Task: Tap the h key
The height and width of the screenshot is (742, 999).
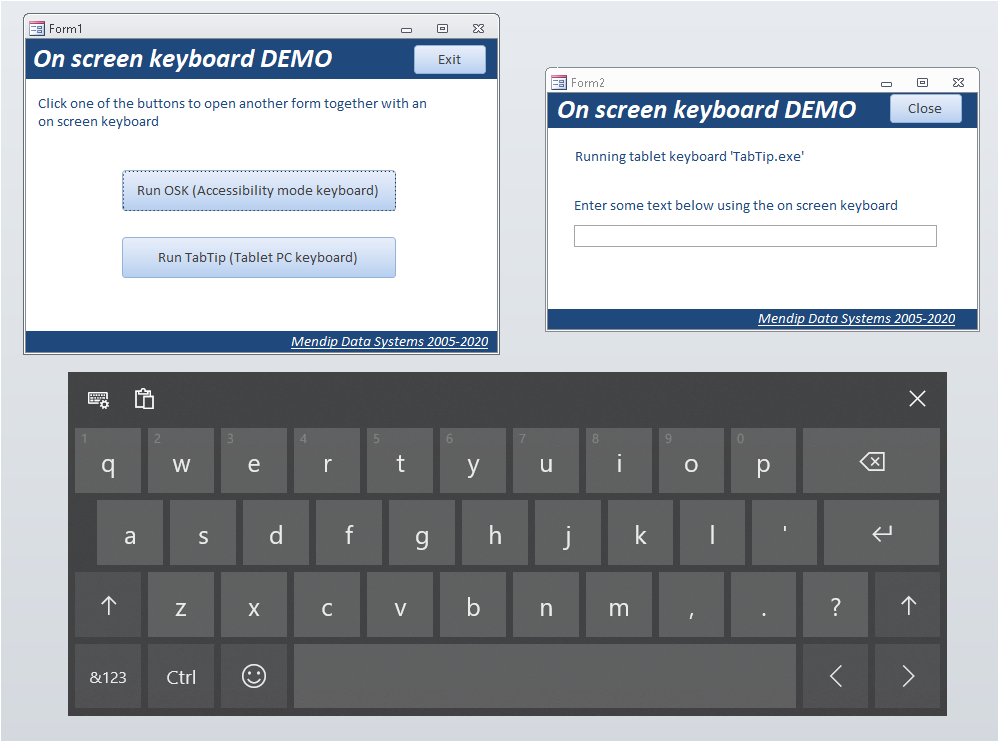Action: [x=494, y=532]
